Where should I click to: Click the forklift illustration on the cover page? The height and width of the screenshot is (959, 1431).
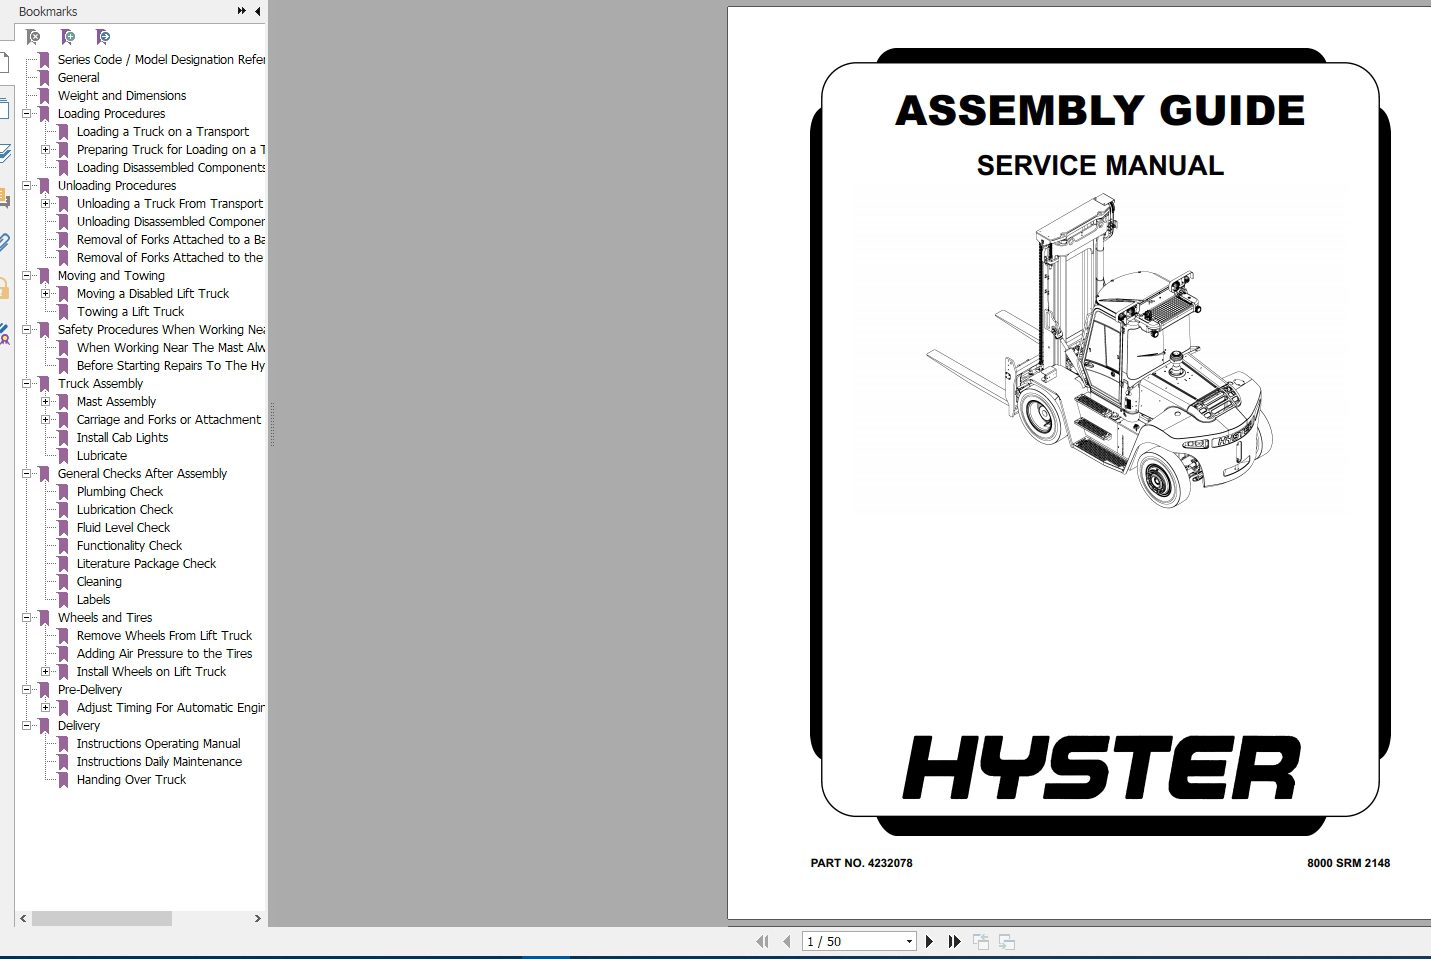coord(1100,352)
